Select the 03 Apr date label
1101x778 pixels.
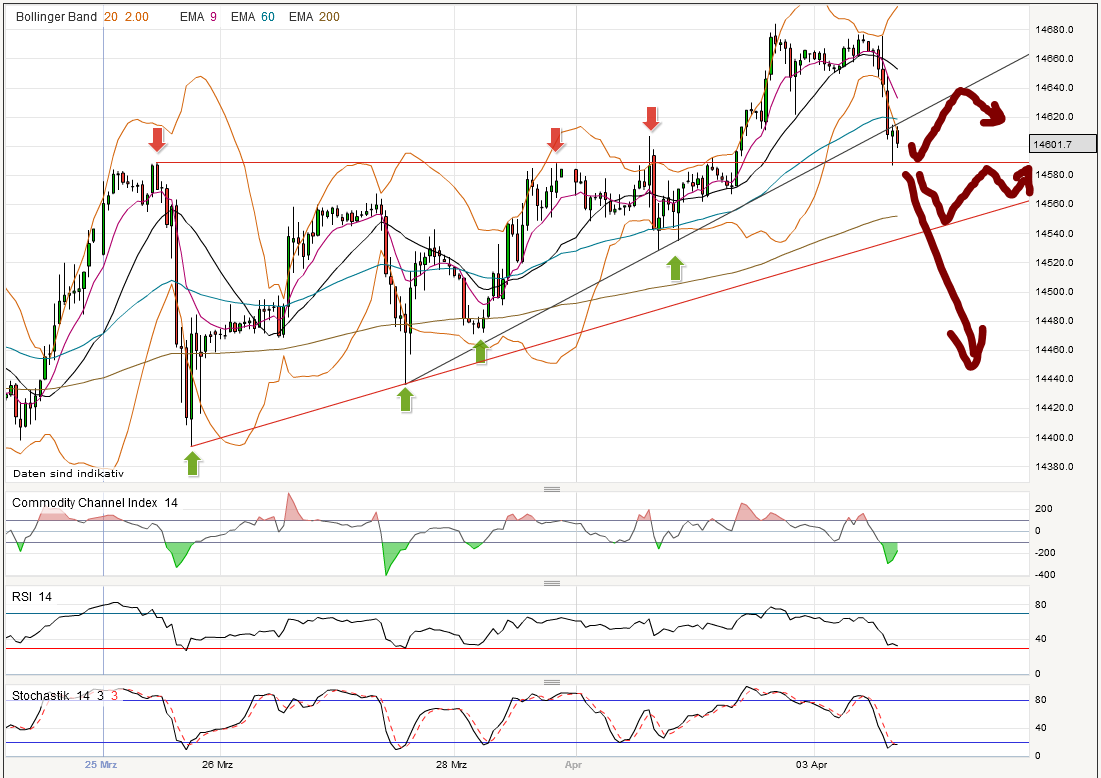pos(812,765)
